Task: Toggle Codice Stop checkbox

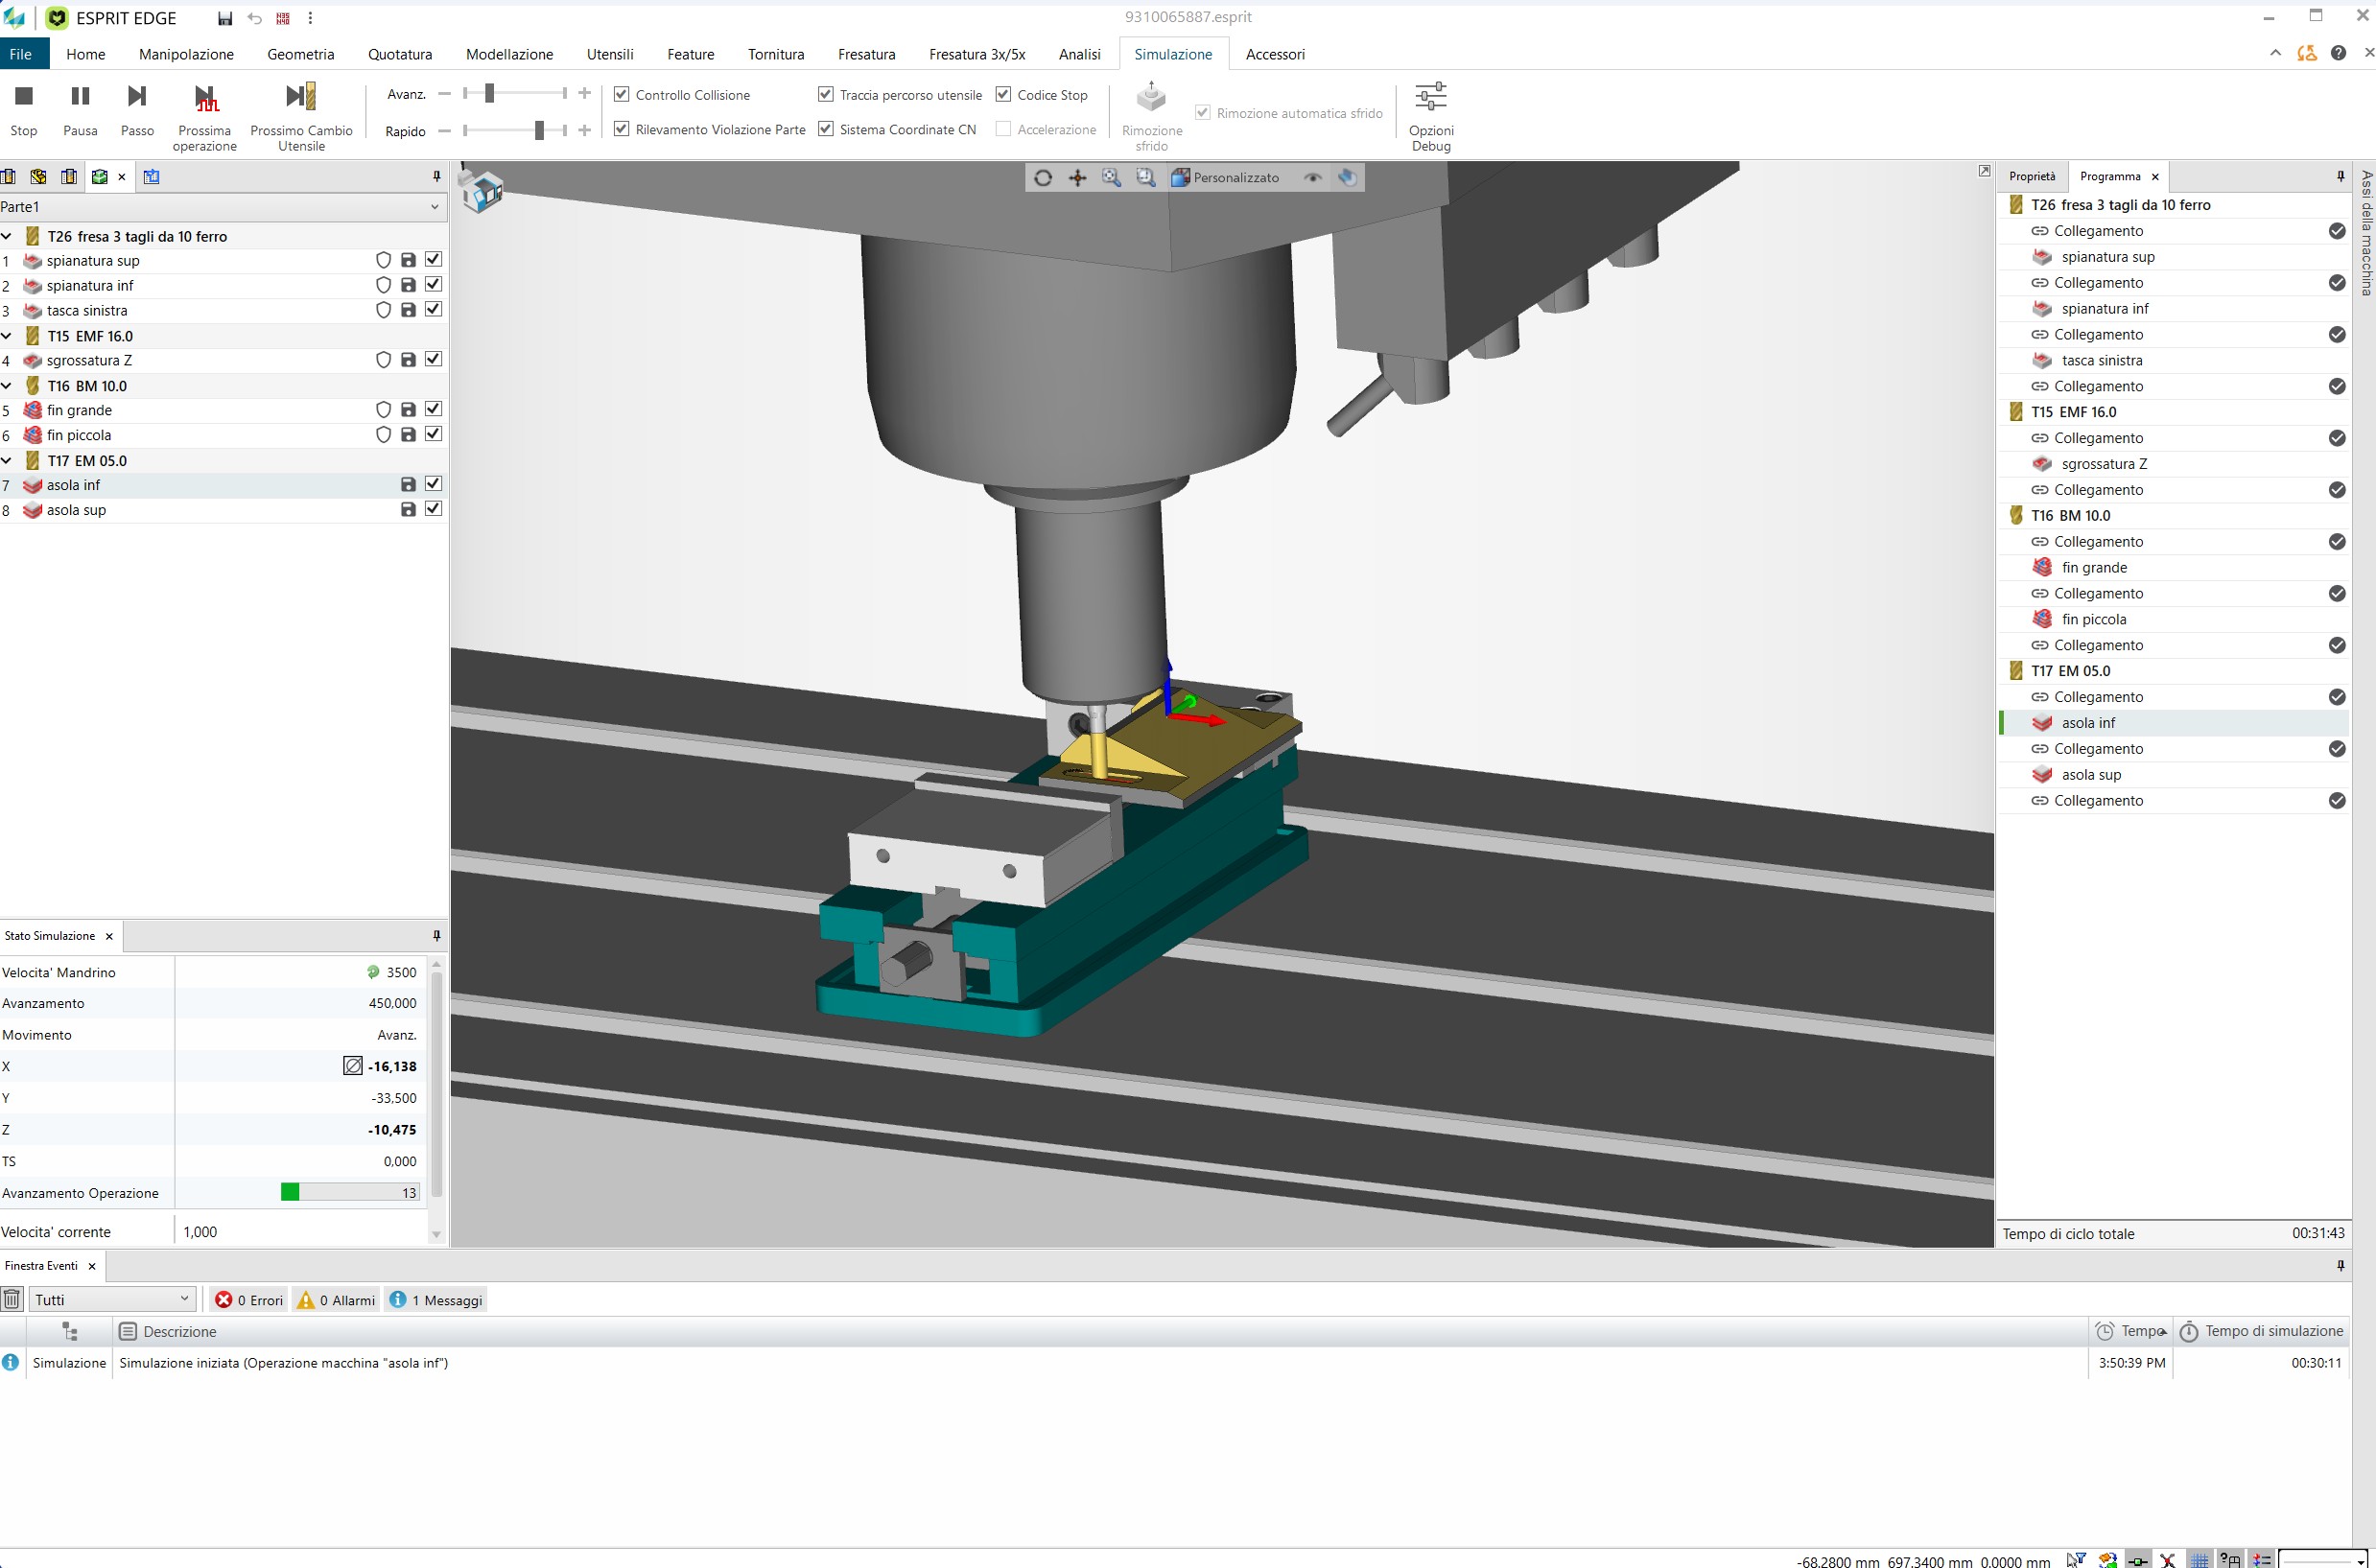Action: pyautogui.click(x=1003, y=94)
